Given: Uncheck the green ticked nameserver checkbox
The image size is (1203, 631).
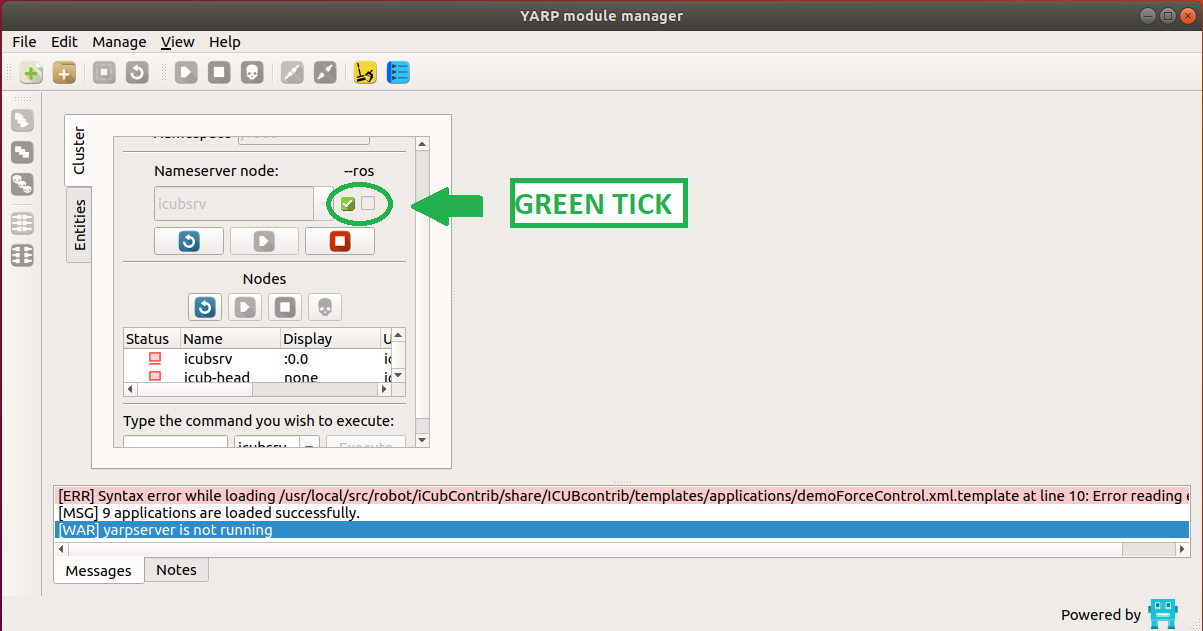Looking at the screenshot, I should click(348, 204).
